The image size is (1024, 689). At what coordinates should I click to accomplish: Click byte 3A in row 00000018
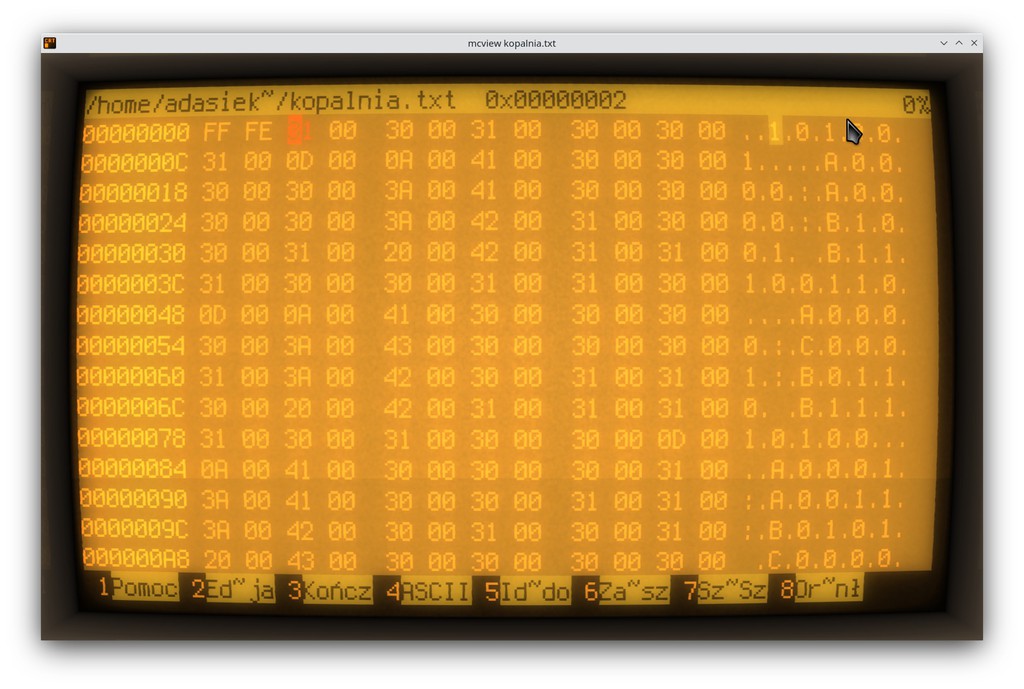398,191
